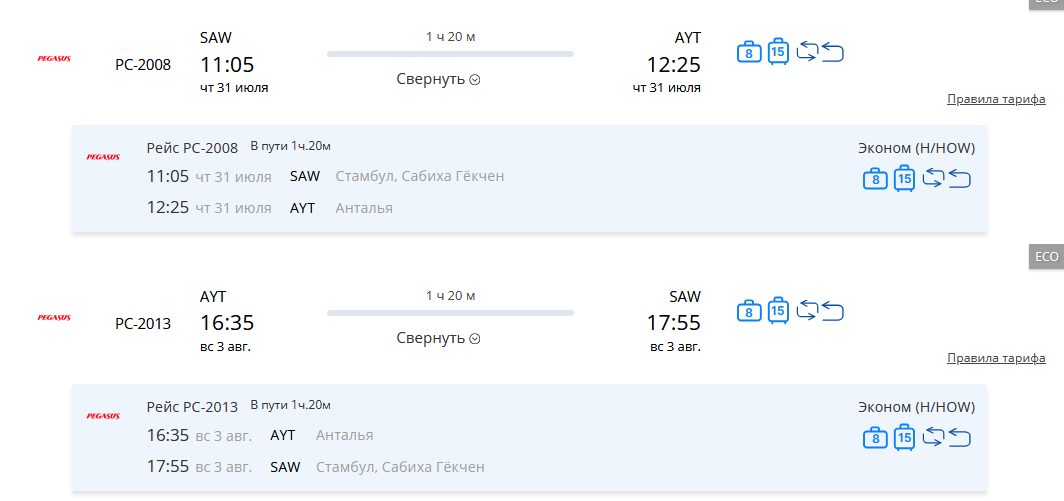
Task: Click the Эконом (H/HOW) label in PC-2008 details
Action: click(917, 149)
